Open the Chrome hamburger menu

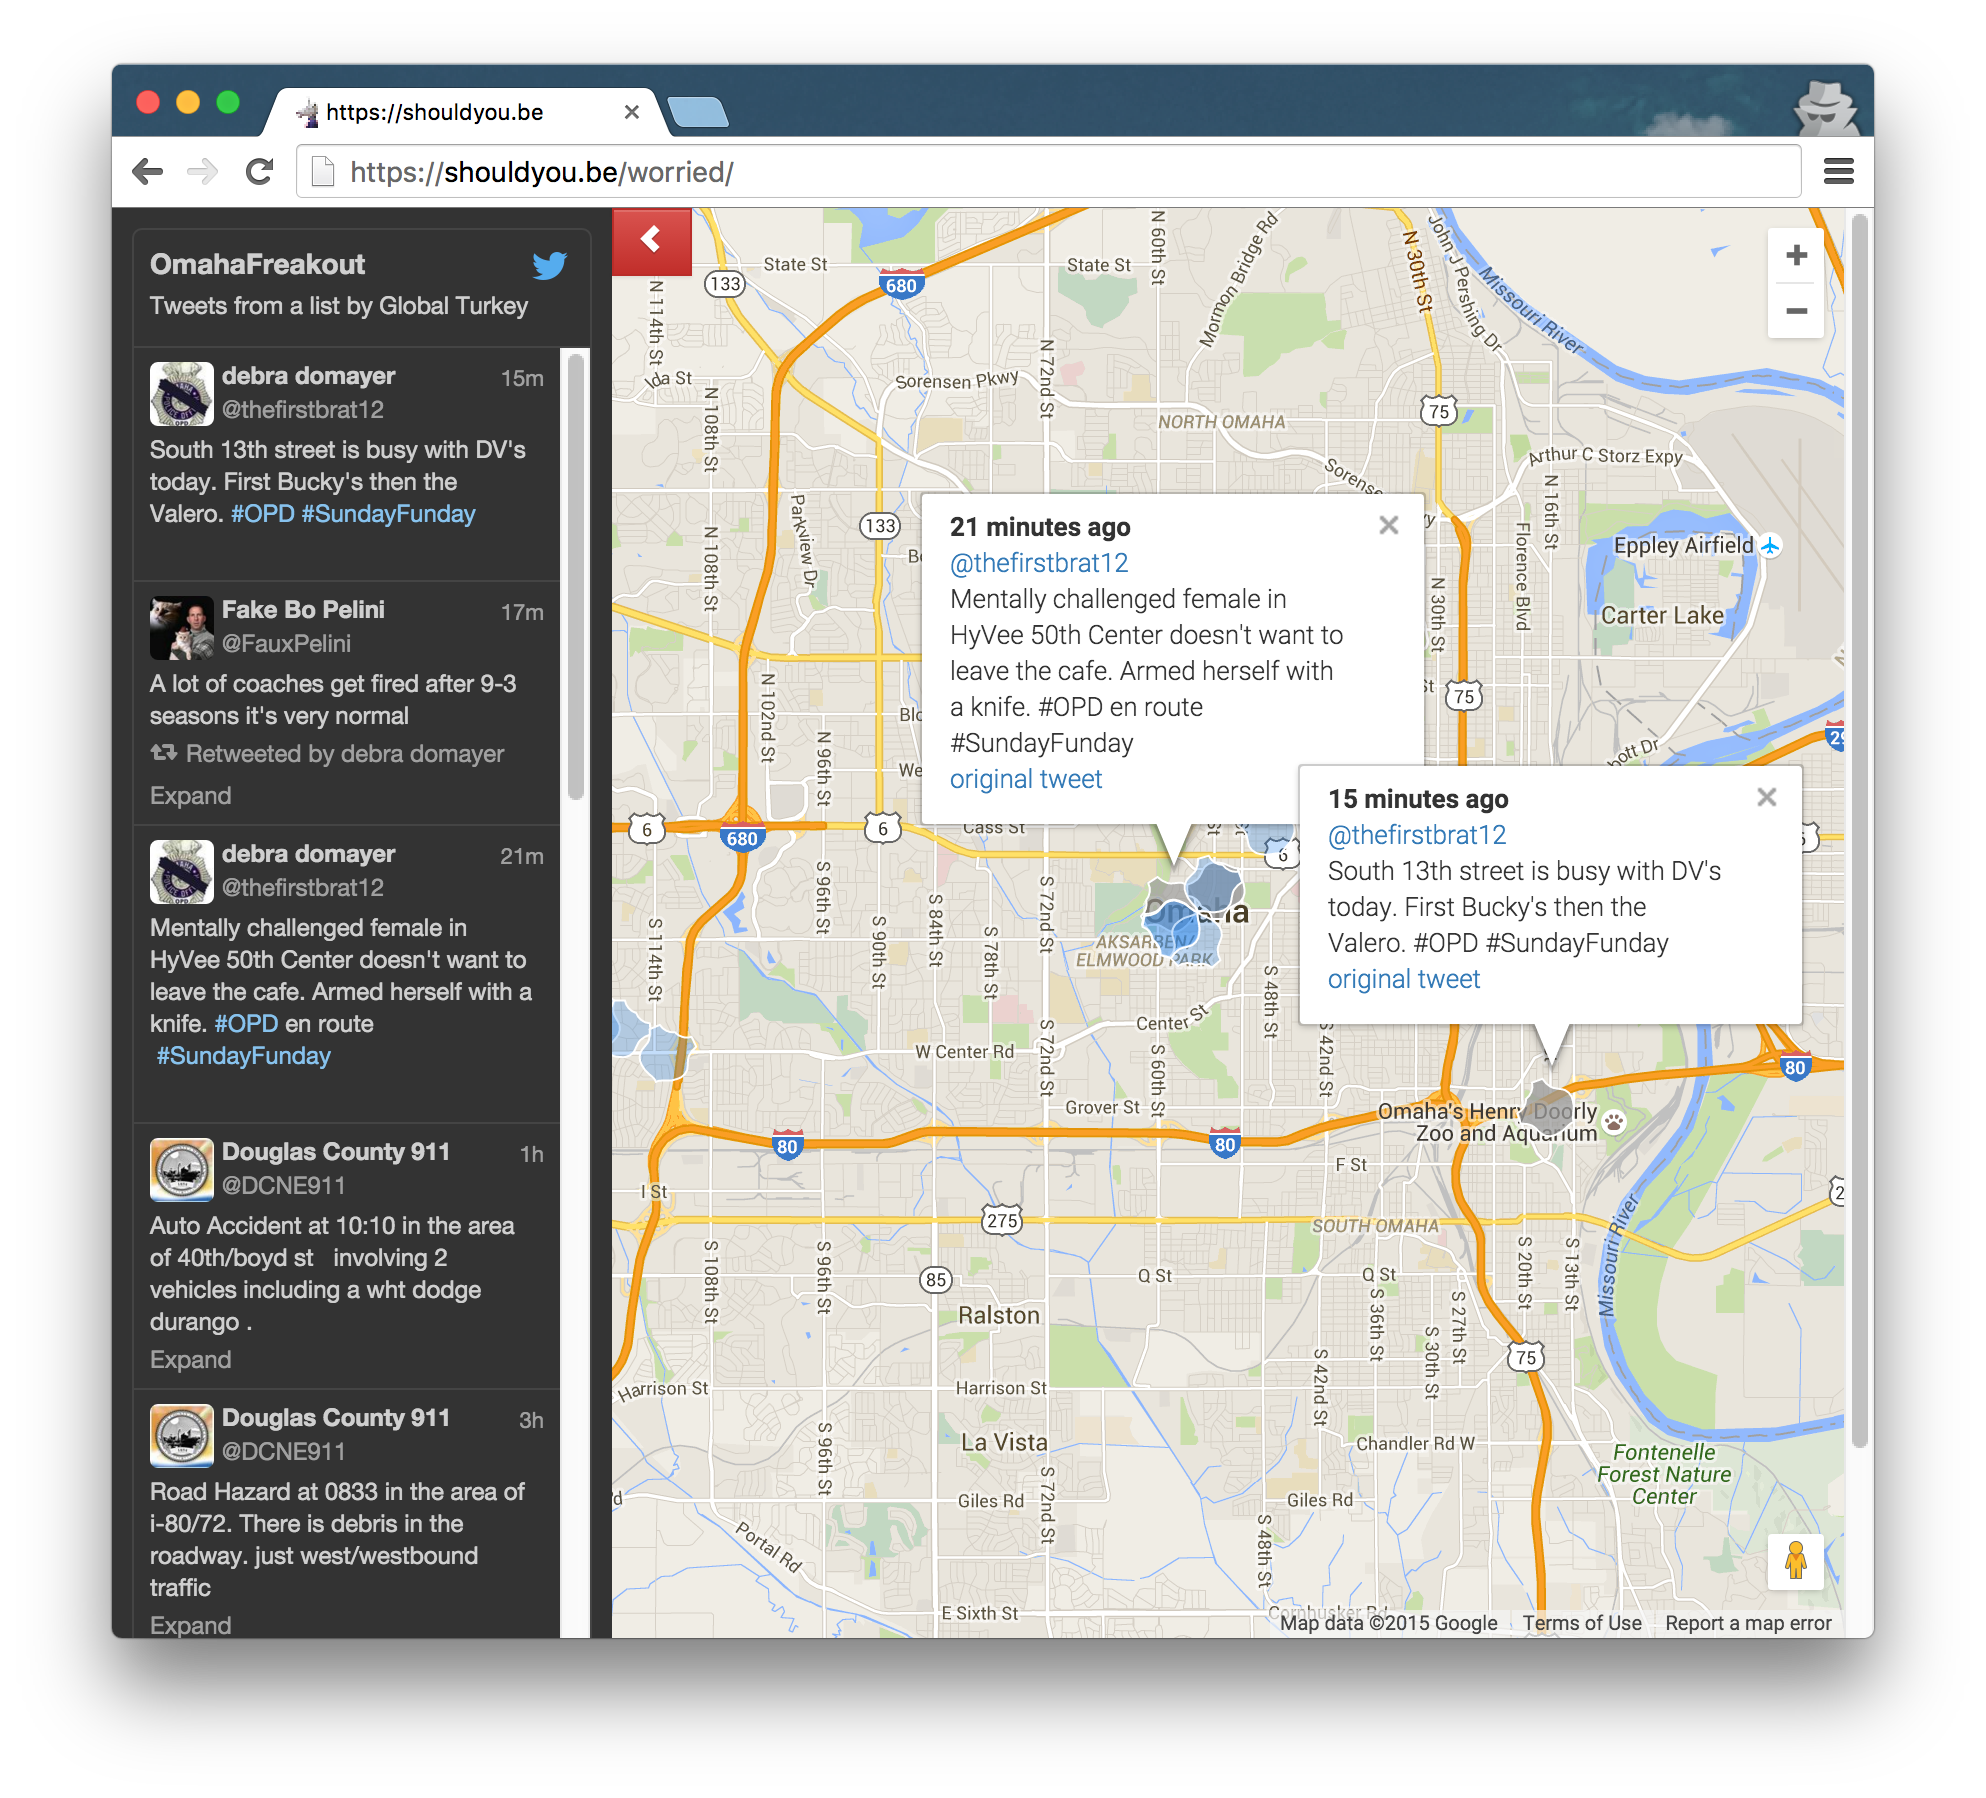click(x=1838, y=172)
